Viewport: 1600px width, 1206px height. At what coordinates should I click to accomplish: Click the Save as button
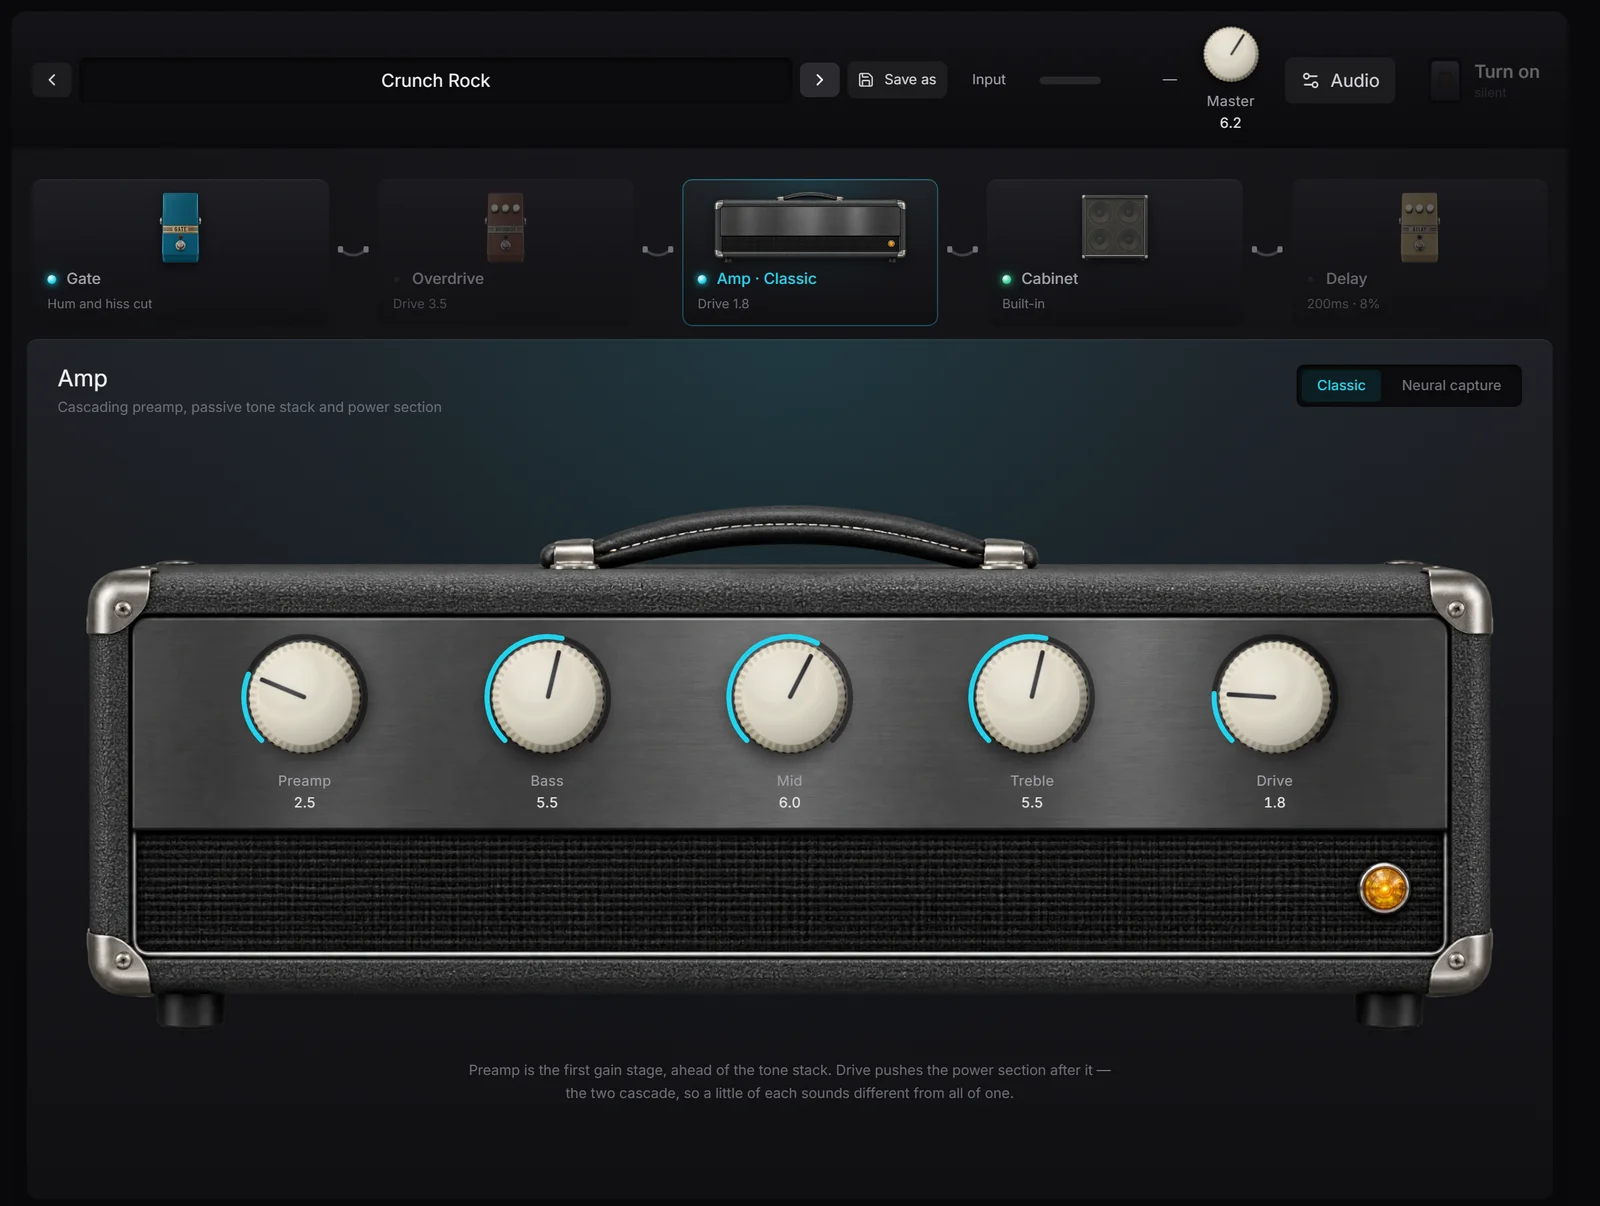[897, 80]
